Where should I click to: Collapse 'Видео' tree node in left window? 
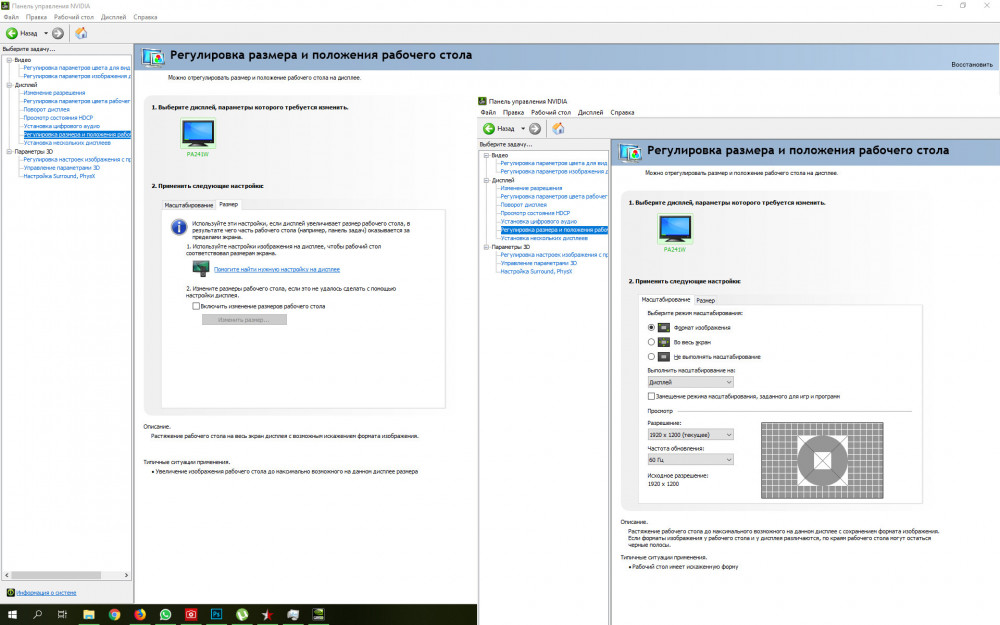[9, 59]
